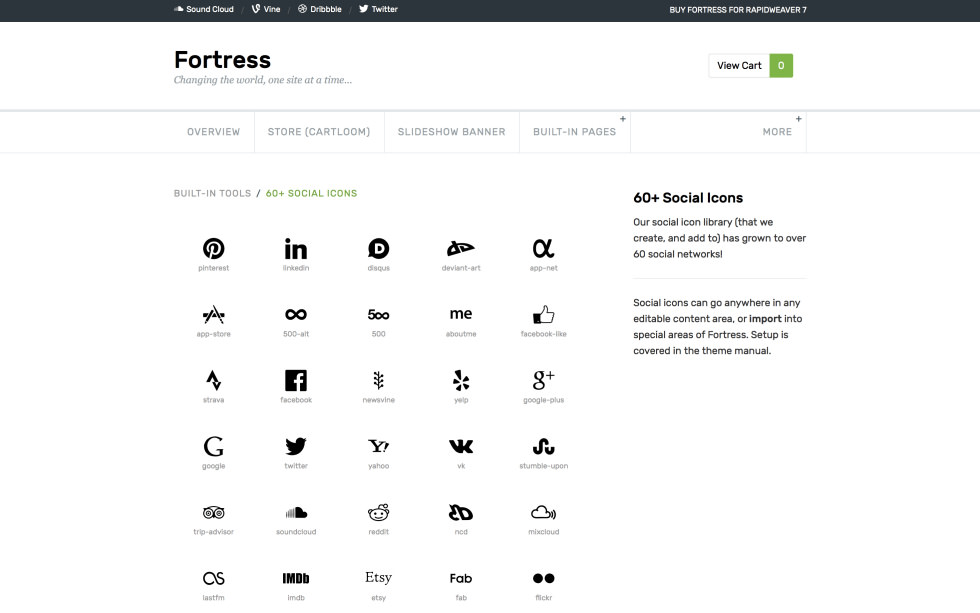
Task: Click the Disqus icon
Action: click(x=378, y=248)
